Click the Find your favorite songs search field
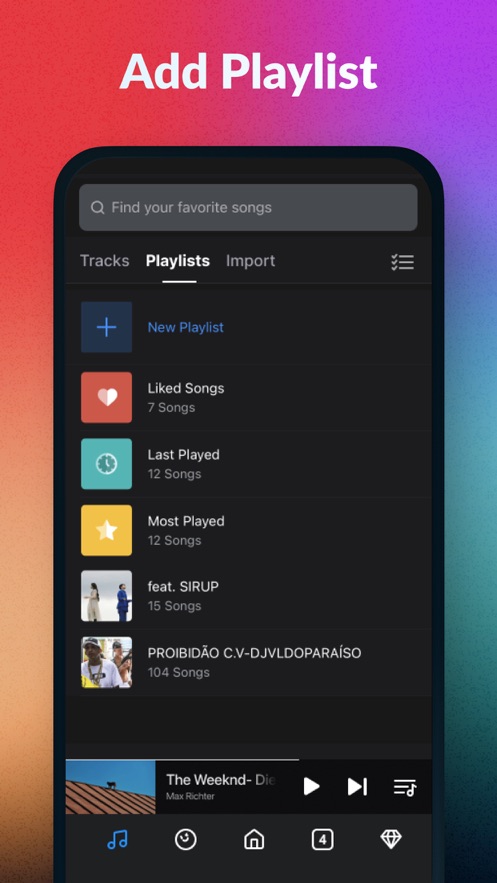The image size is (497, 883). [248, 207]
